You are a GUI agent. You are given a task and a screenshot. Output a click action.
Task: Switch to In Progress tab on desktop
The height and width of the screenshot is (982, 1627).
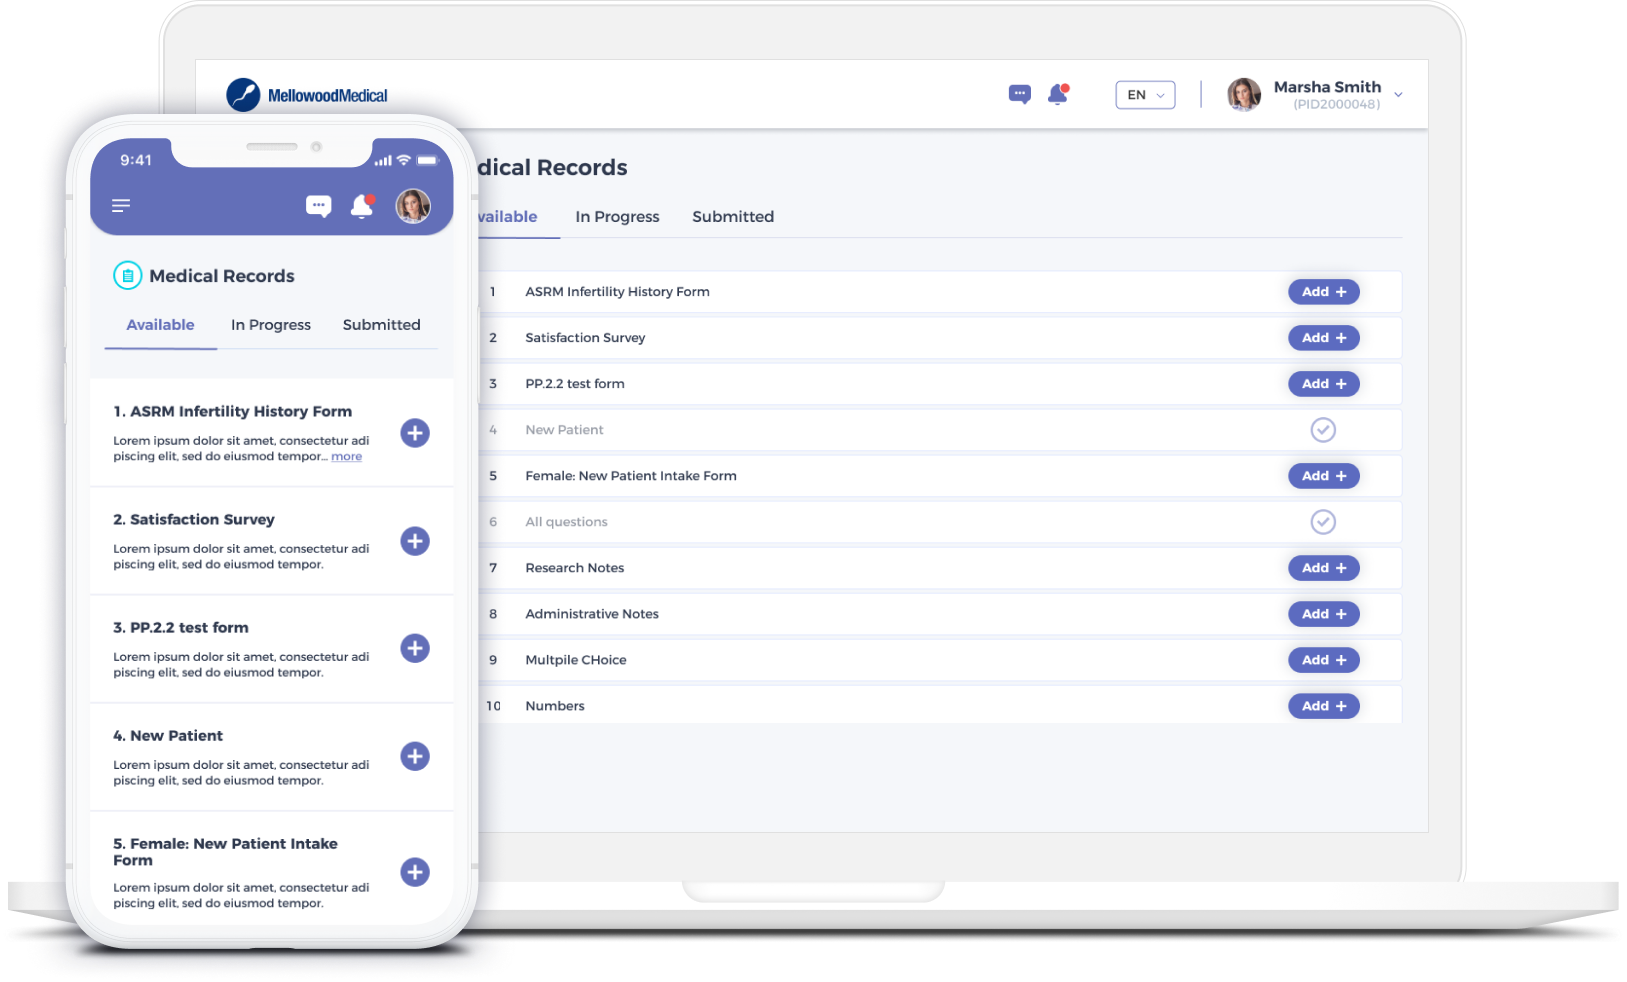pyautogui.click(x=617, y=217)
